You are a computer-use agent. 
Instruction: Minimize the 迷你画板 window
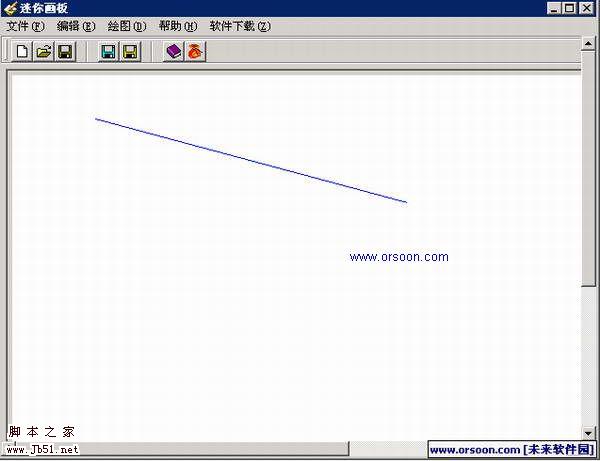point(553,8)
